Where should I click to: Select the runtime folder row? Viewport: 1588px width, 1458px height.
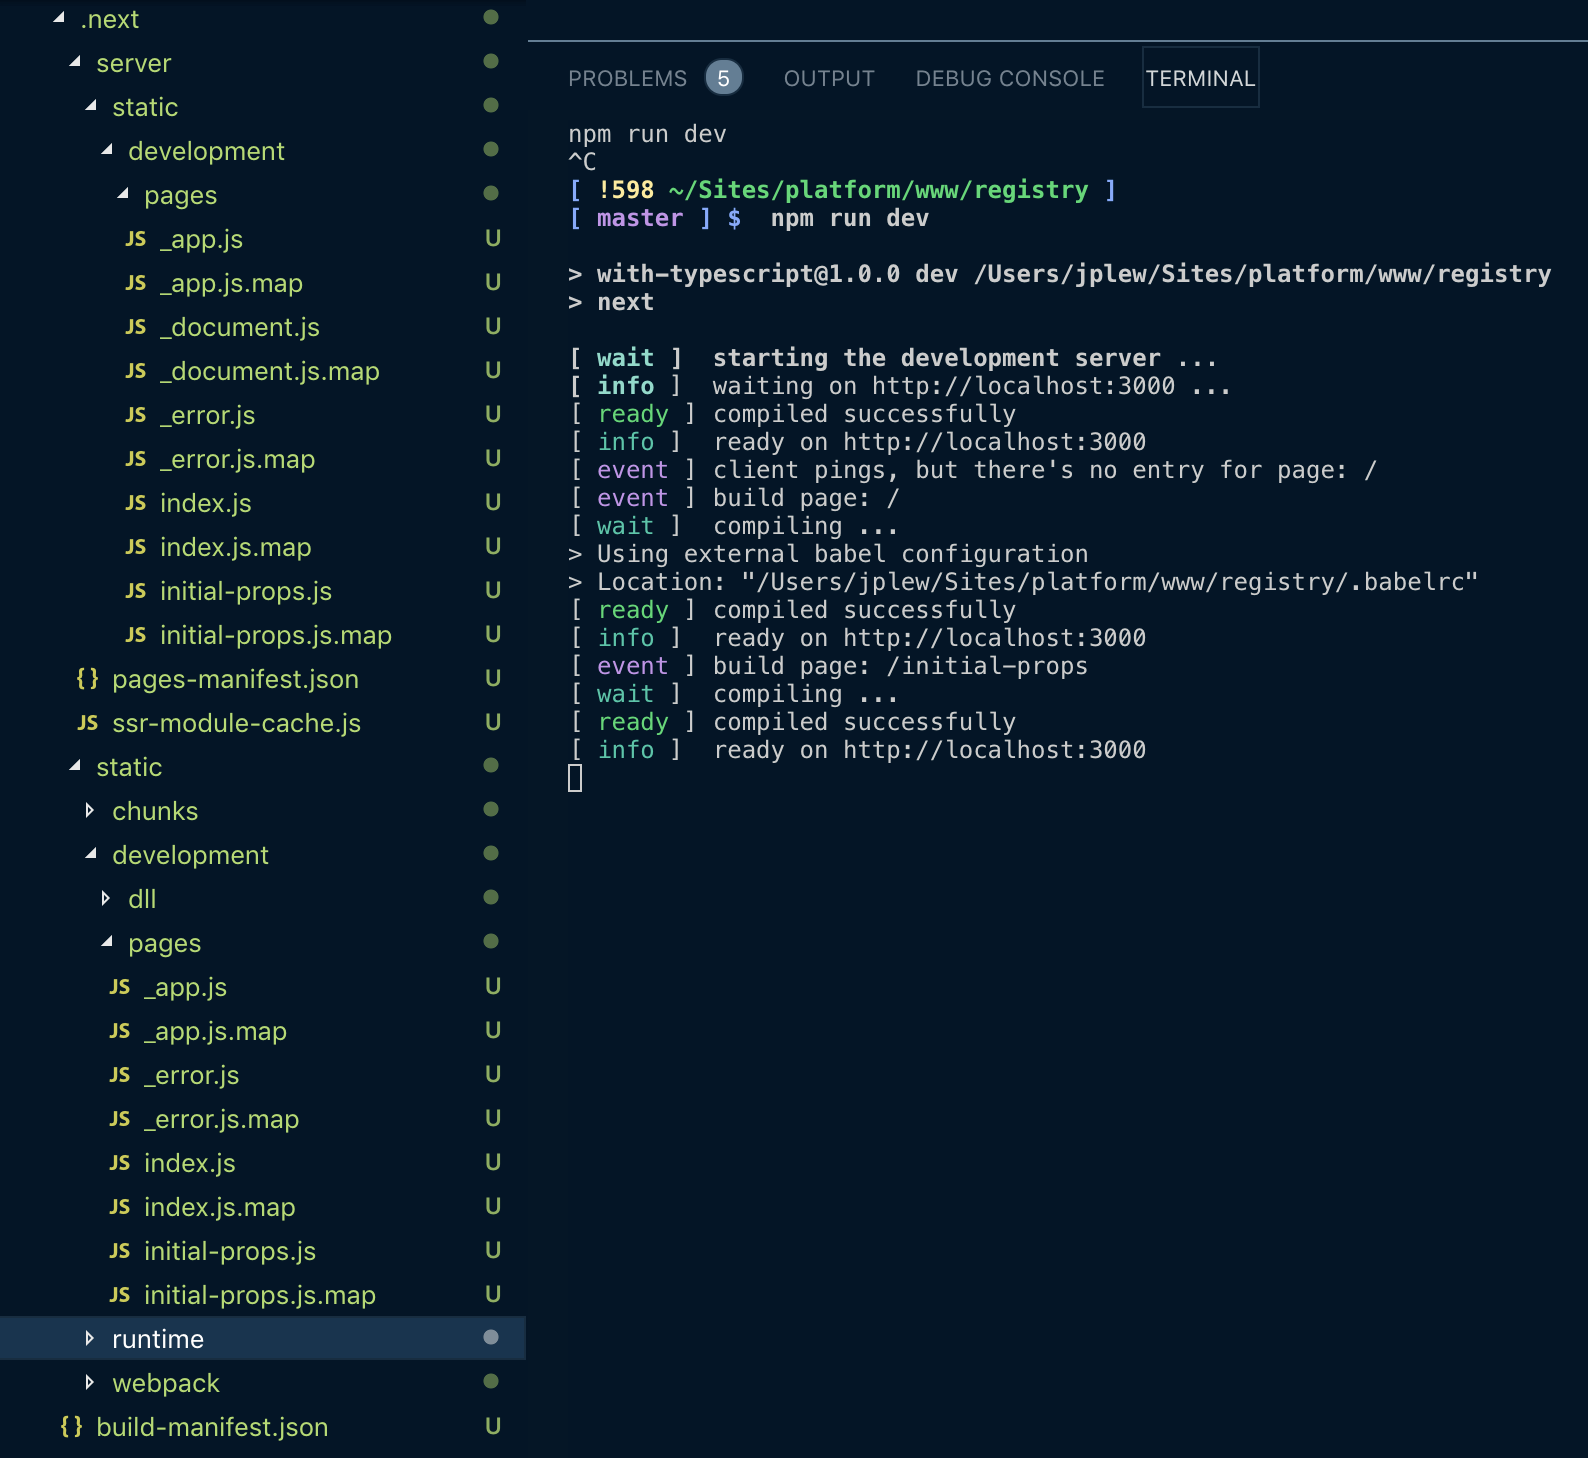(263, 1338)
